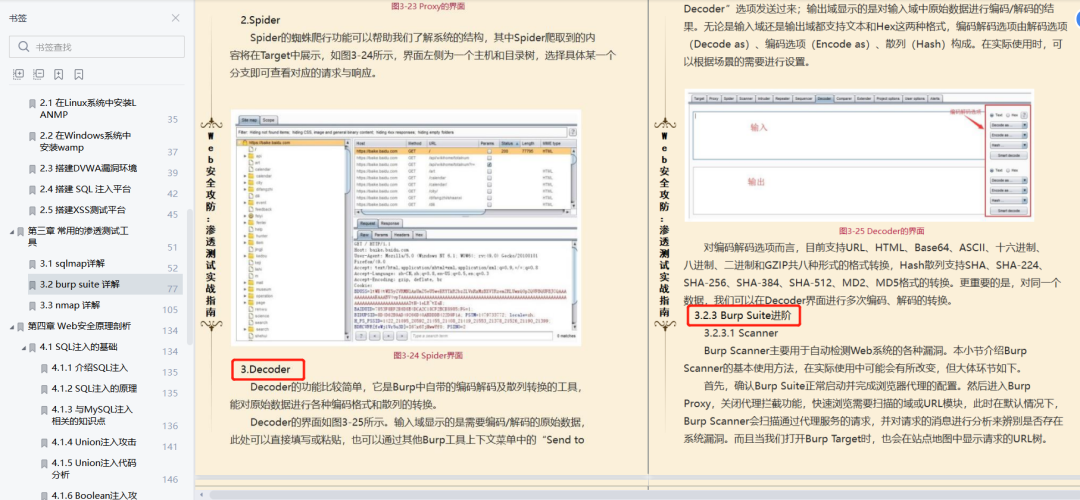Click the left arrow of the horizontal scrollbar
Screen dimensions: 1080x500
click(201, 494)
